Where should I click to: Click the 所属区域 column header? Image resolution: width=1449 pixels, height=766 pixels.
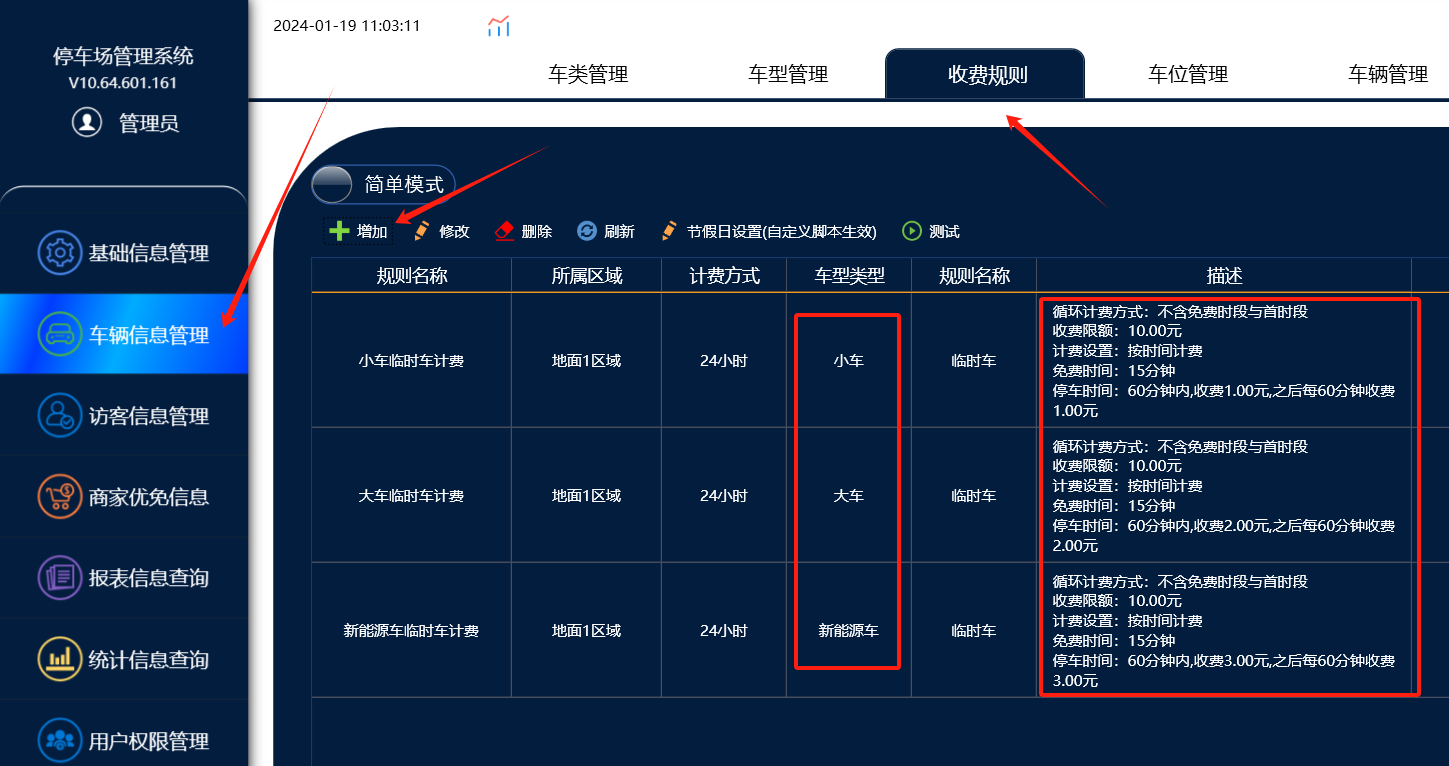(587, 276)
